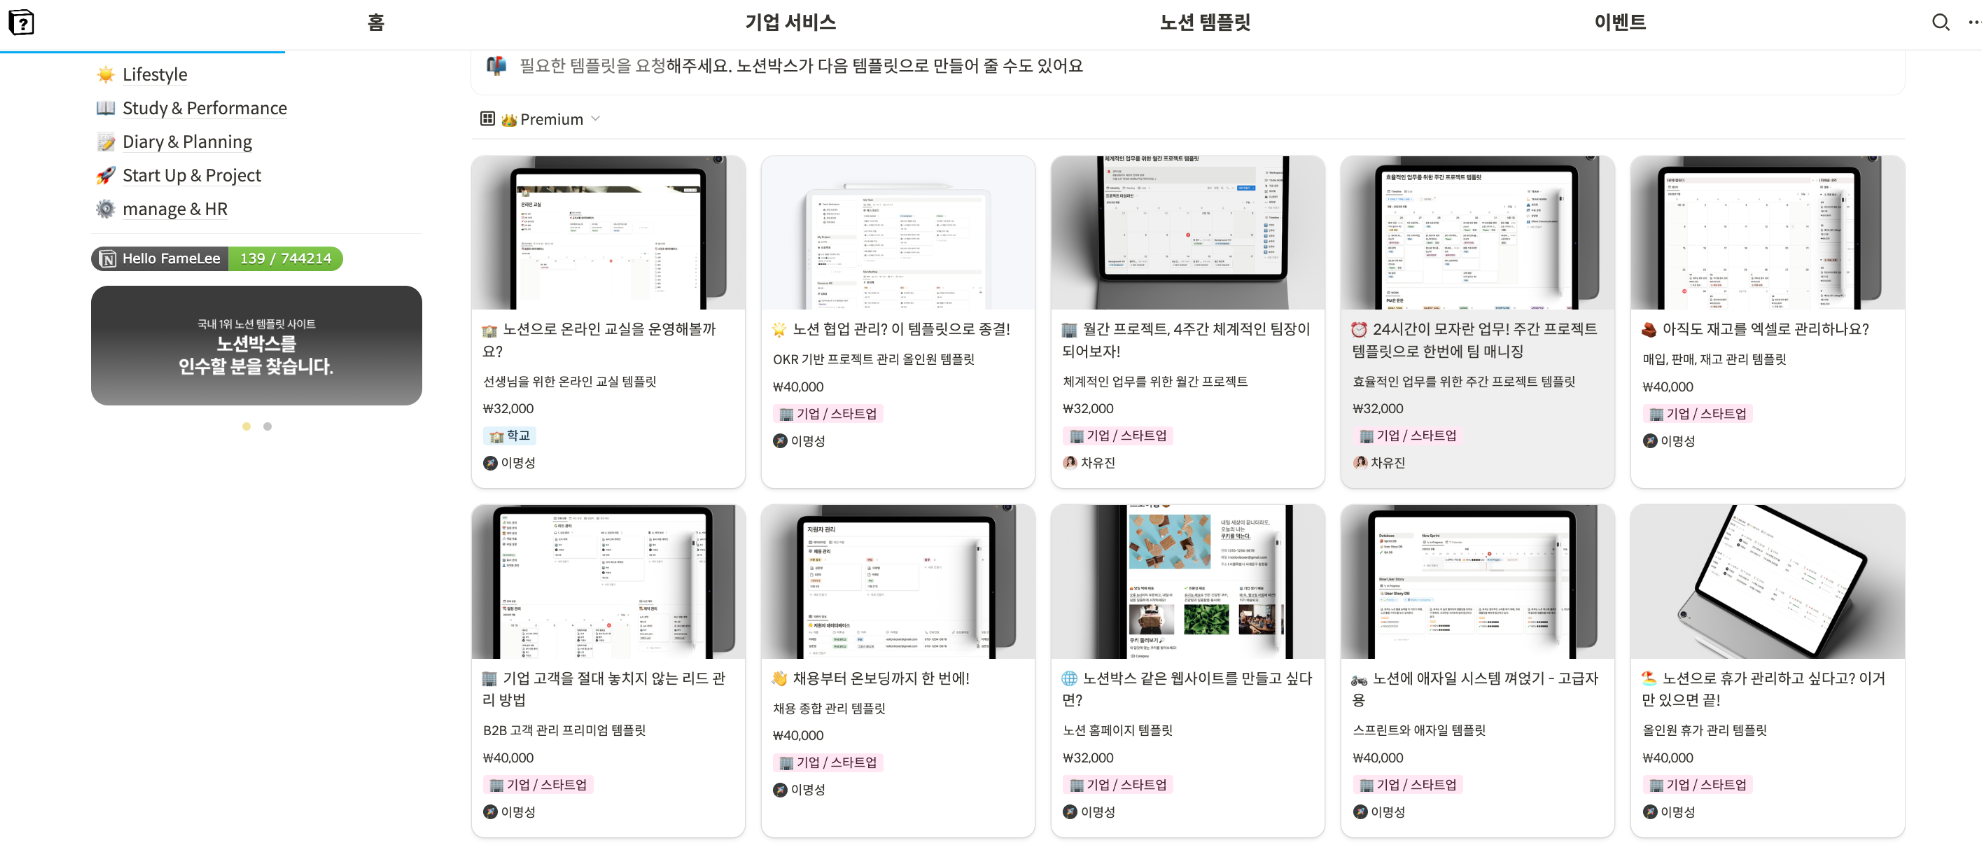
Task: Click the Start Up & Project rocket icon
Action: click(x=105, y=176)
